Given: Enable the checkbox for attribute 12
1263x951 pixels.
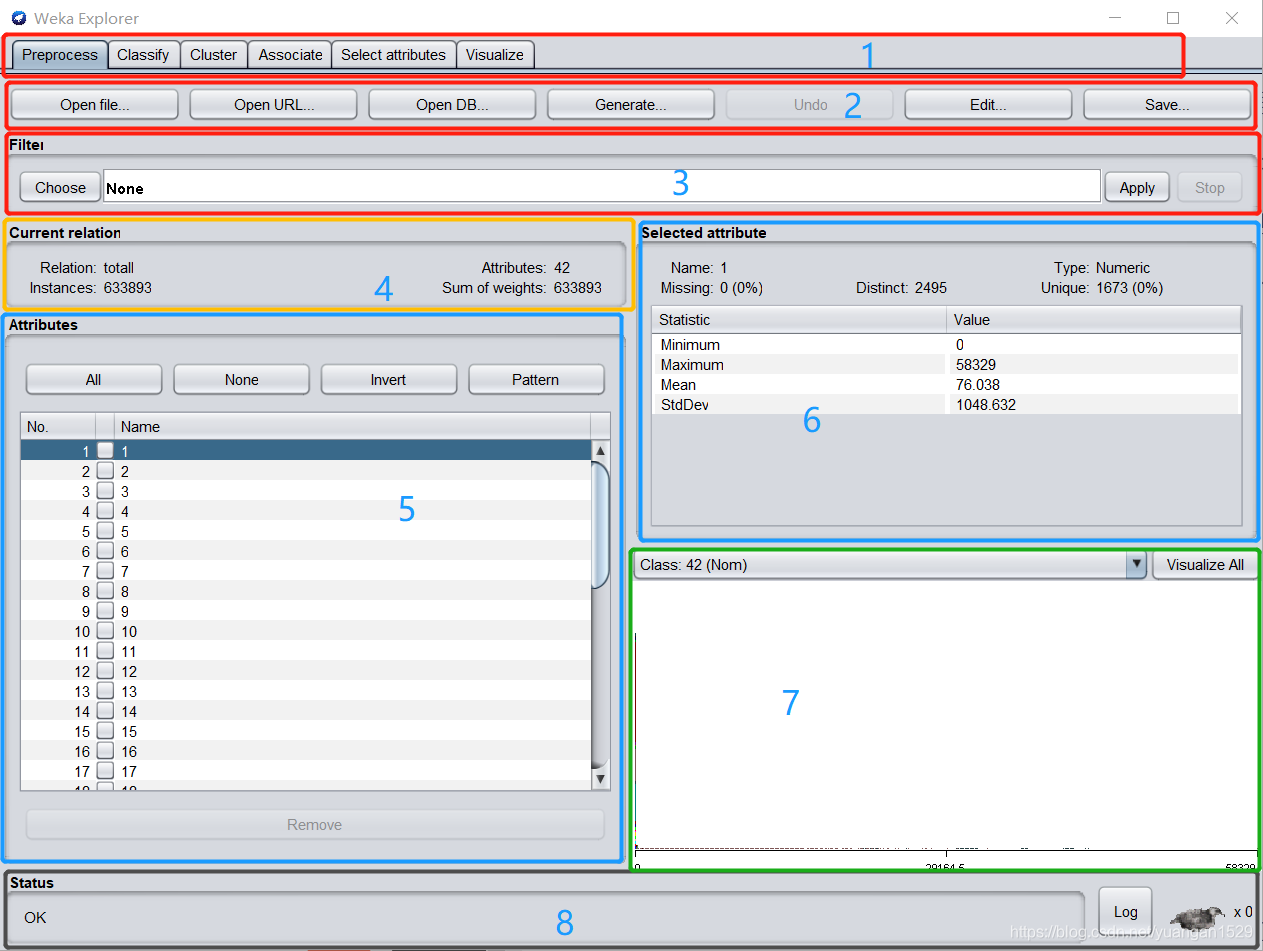Looking at the screenshot, I should [105, 671].
